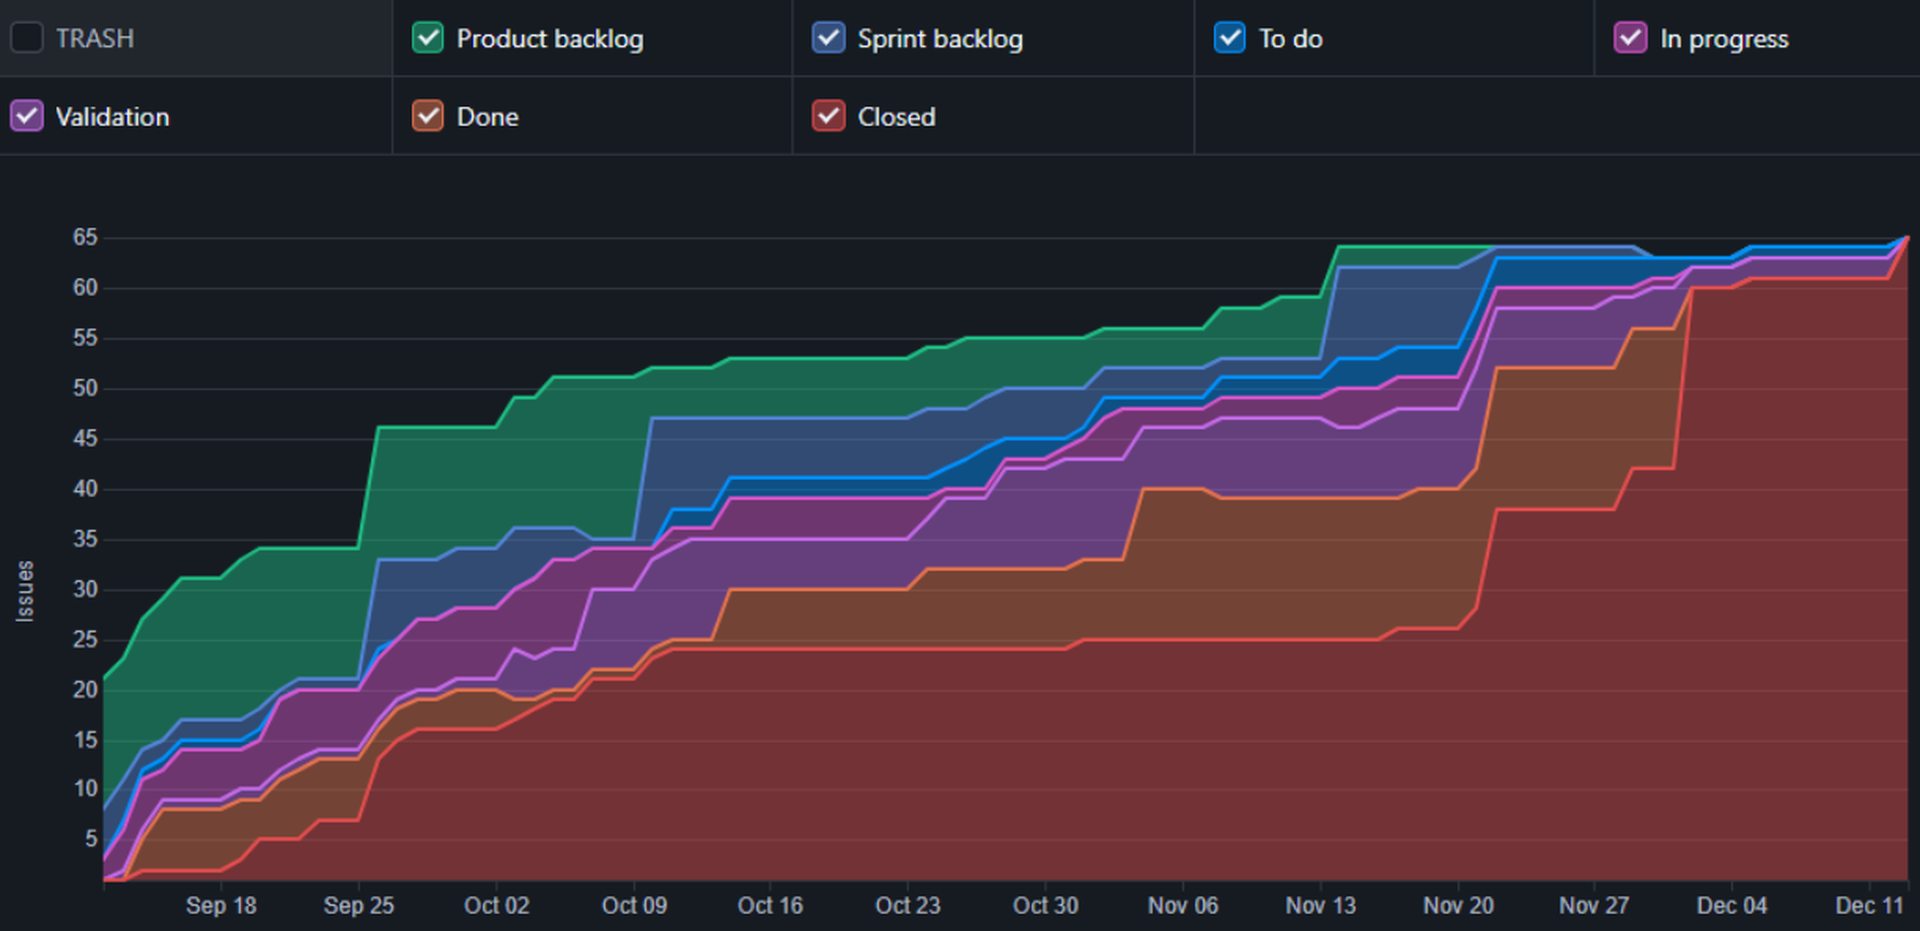
Task: Click the 20 value on y-axis
Action: (x=85, y=690)
